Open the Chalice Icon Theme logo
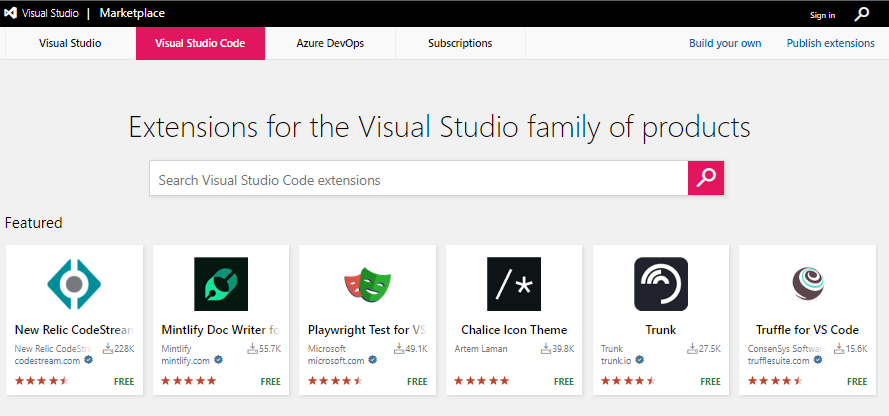Viewport: 889px width, 416px height. pyautogui.click(x=514, y=284)
